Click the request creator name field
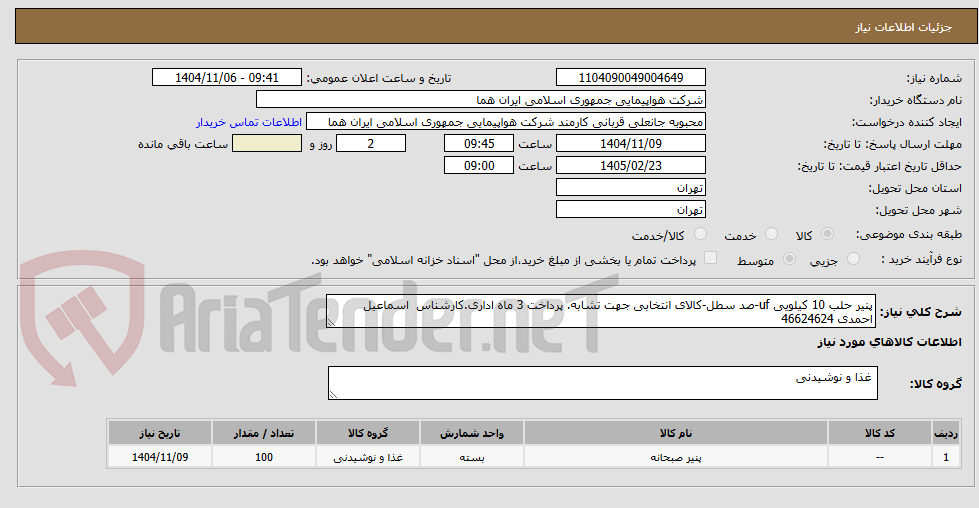The image size is (979, 508). click(506, 122)
